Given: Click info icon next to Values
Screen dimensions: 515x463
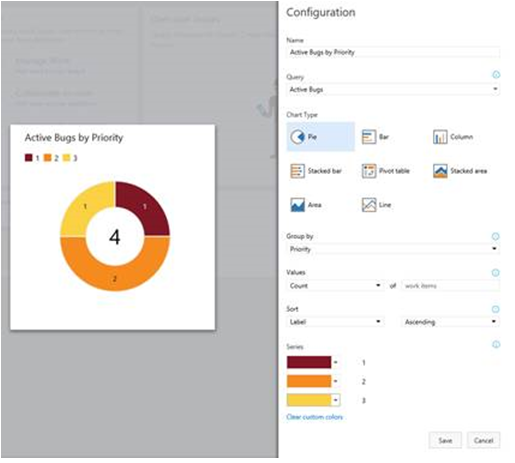Looking at the screenshot, I should (x=496, y=273).
